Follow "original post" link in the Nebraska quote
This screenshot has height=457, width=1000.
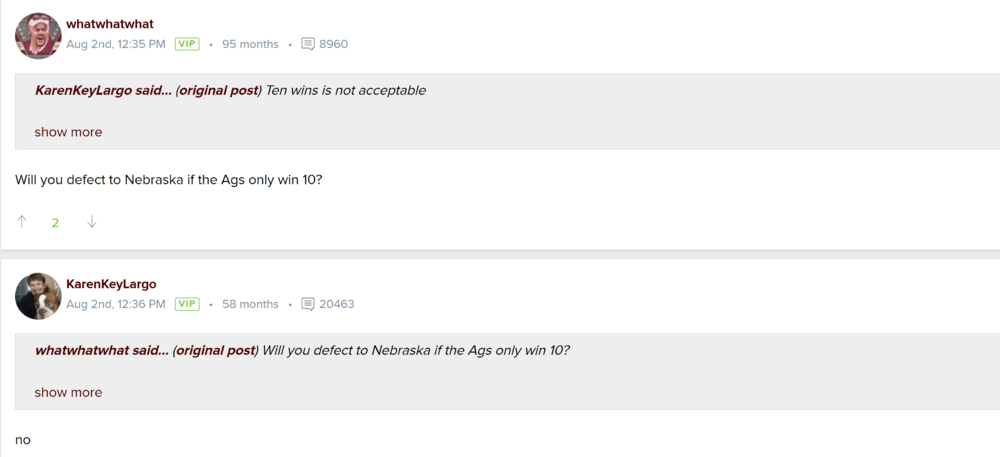pos(215,350)
